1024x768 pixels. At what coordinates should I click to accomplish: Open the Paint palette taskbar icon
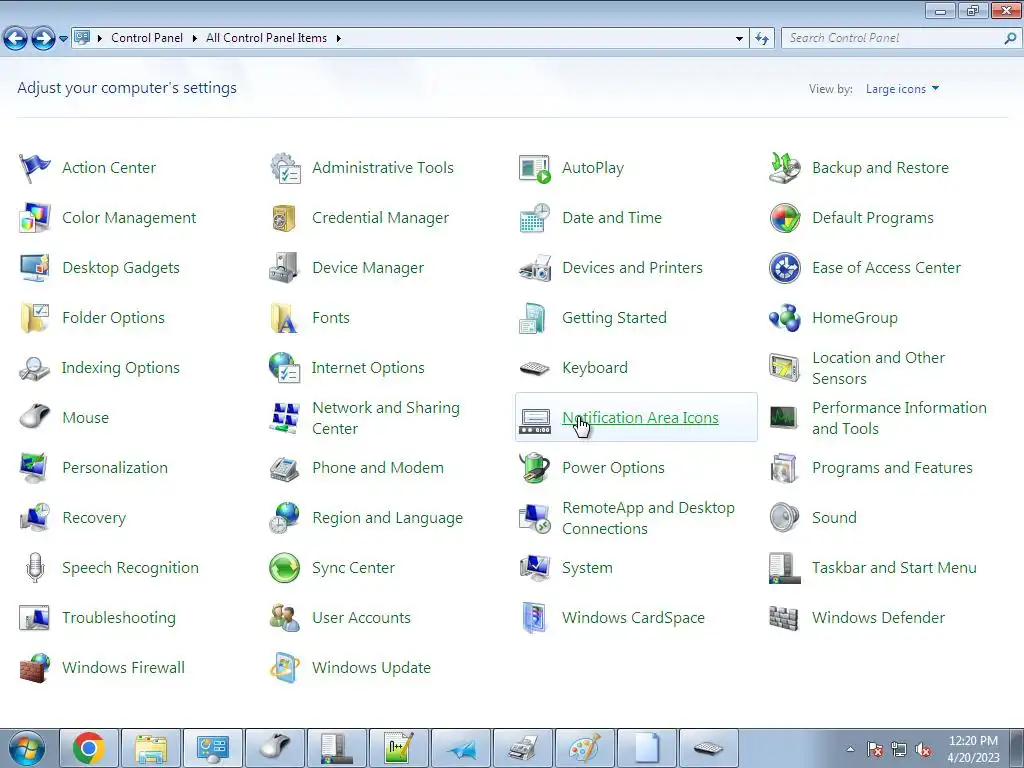(x=584, y=748)
